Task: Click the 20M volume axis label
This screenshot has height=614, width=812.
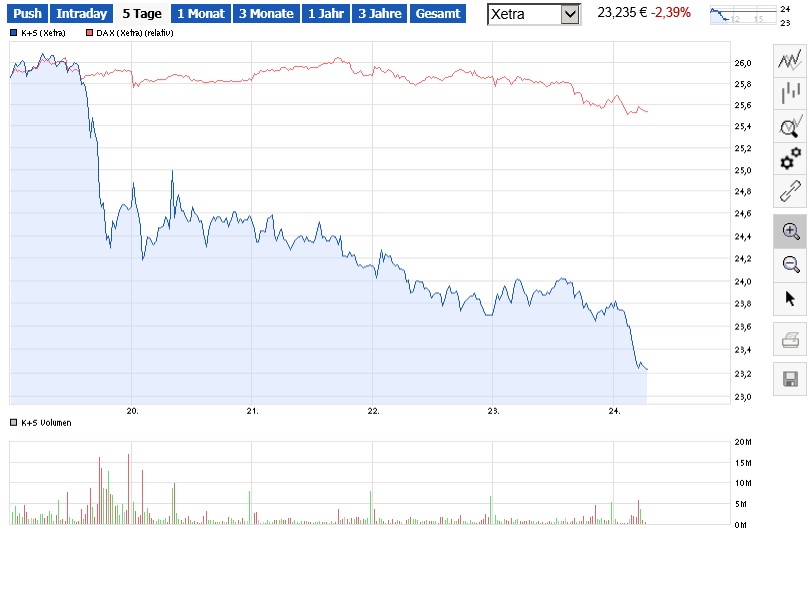Action: 743,442
